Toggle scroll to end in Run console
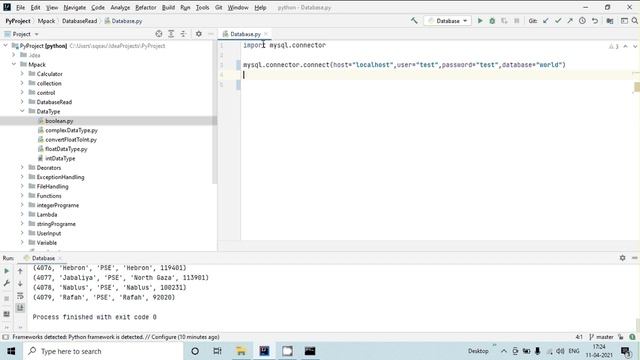Screen dimensions: 640x360 pyautogui.click(x=20, y=308)
